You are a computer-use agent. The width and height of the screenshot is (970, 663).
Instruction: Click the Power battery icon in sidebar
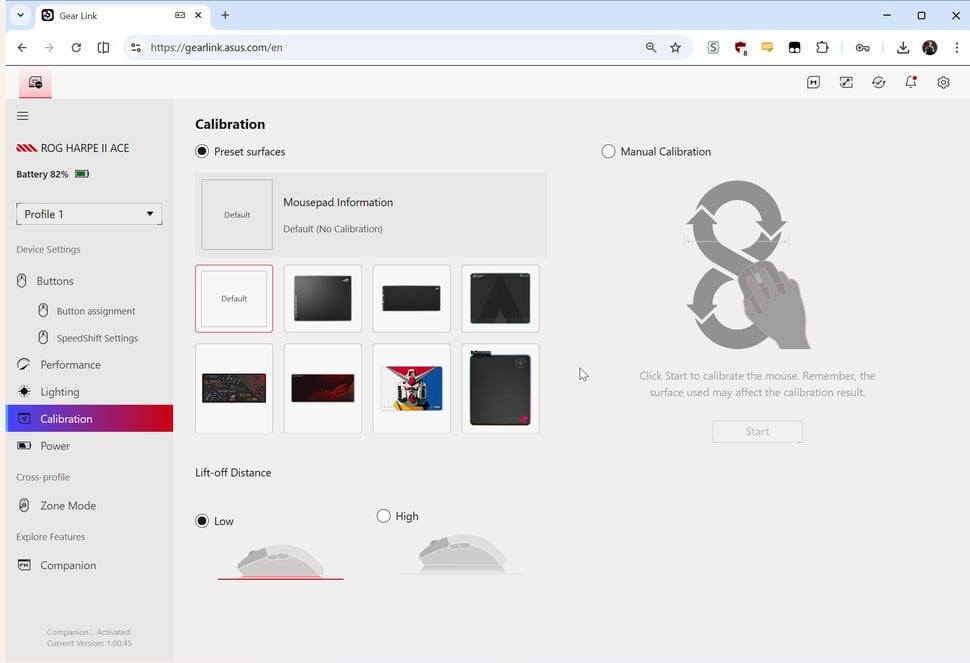[24, 445]
